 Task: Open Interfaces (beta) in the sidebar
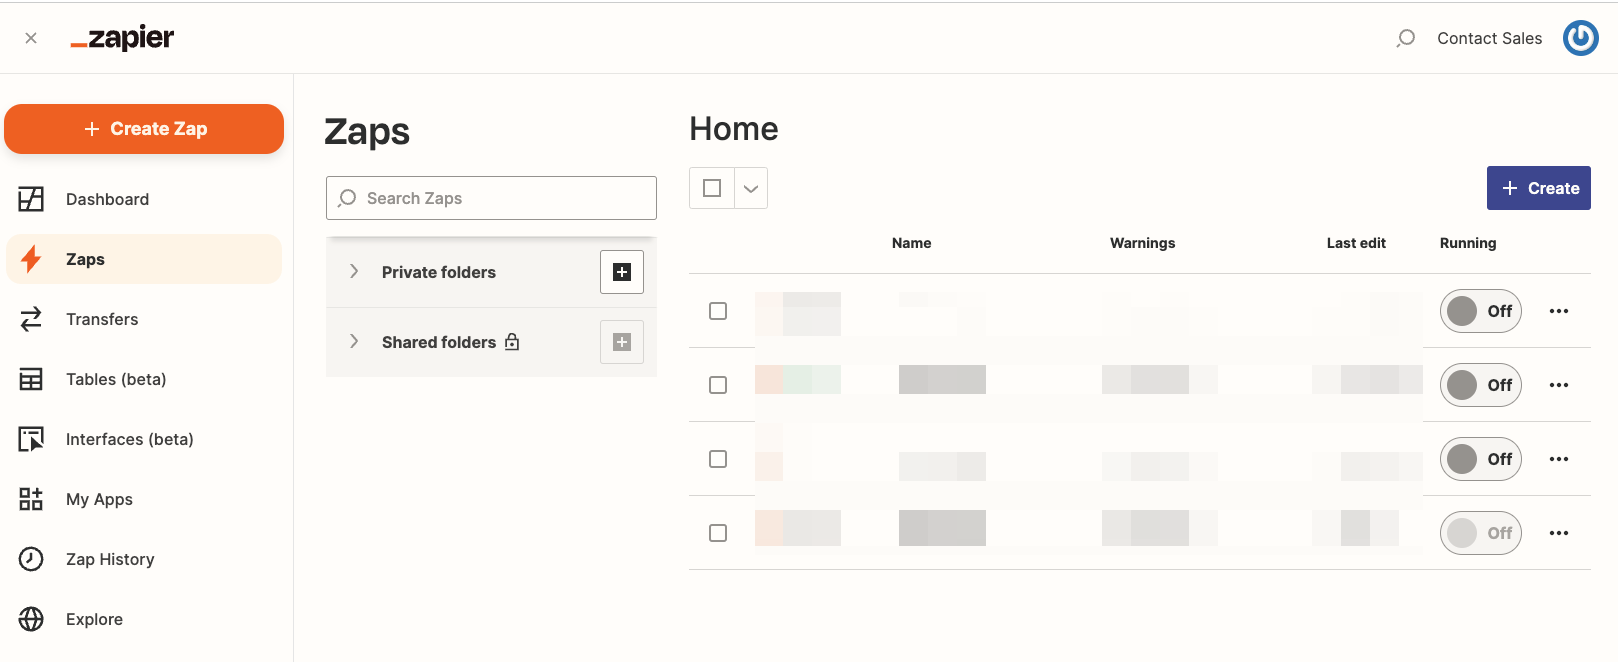144,439
